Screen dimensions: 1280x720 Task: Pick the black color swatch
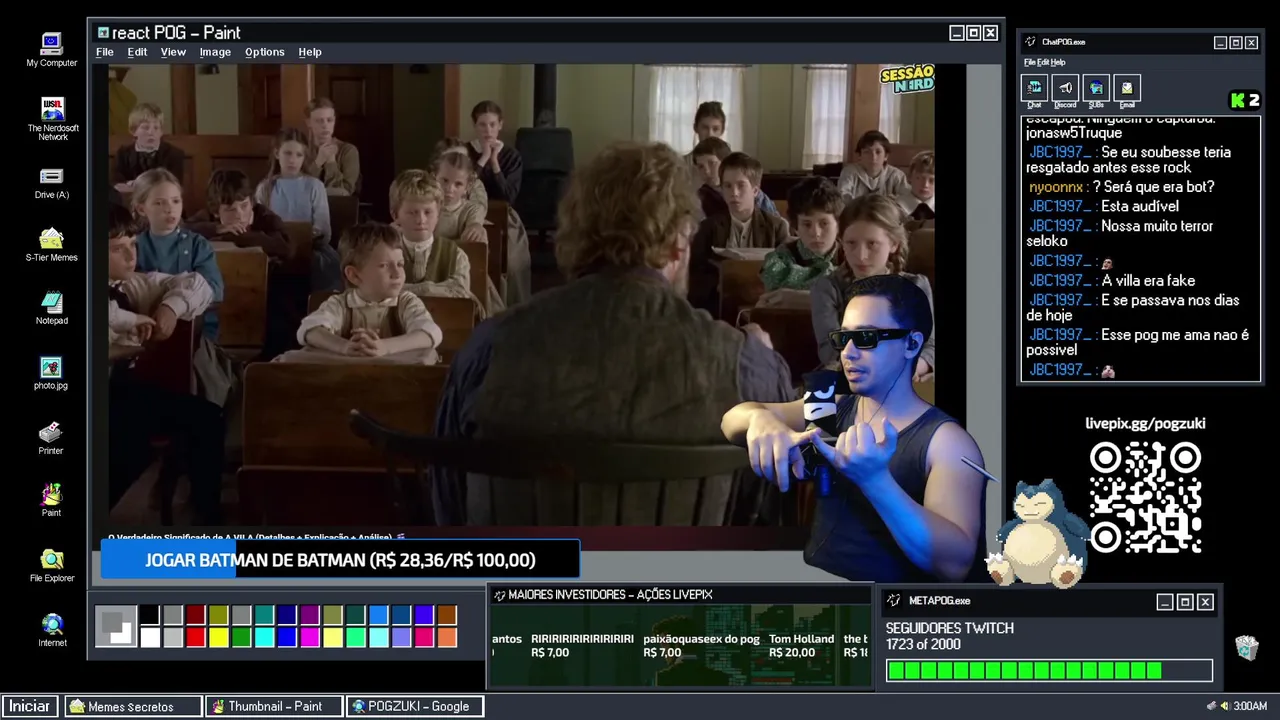coord(150,616)
